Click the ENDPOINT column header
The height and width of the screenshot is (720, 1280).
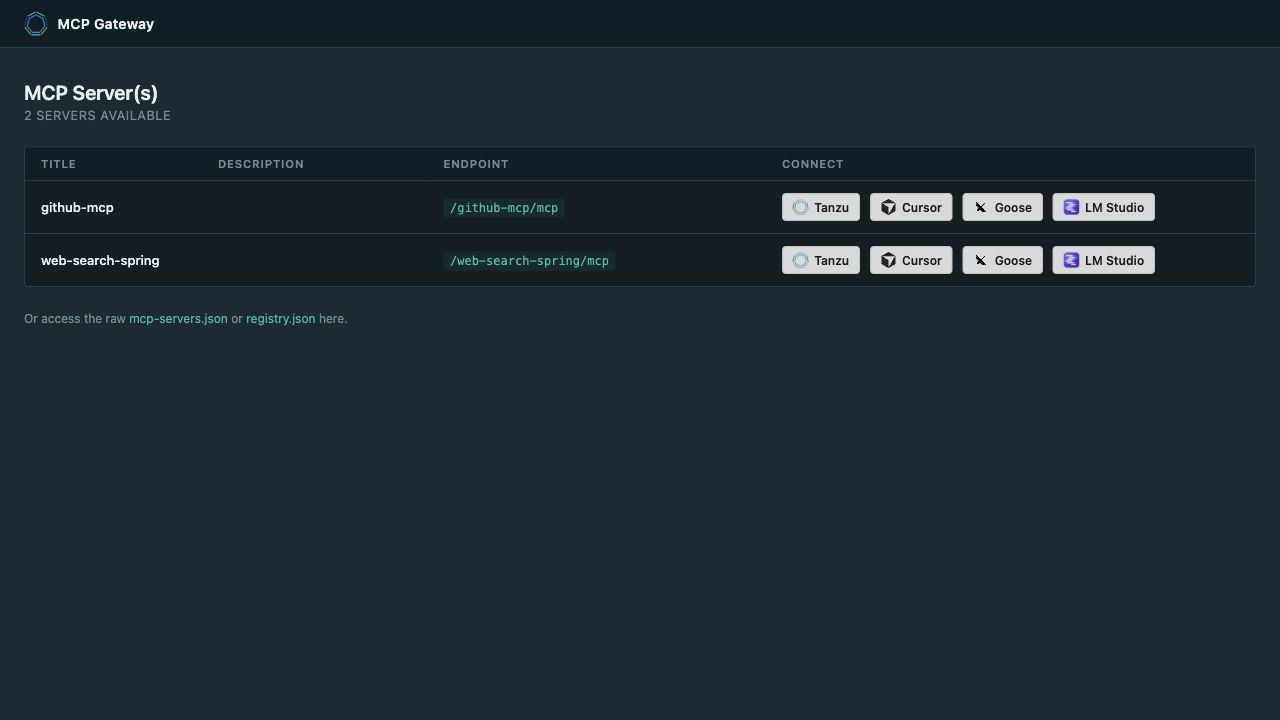pyautogui.click(x=476, y=164)
